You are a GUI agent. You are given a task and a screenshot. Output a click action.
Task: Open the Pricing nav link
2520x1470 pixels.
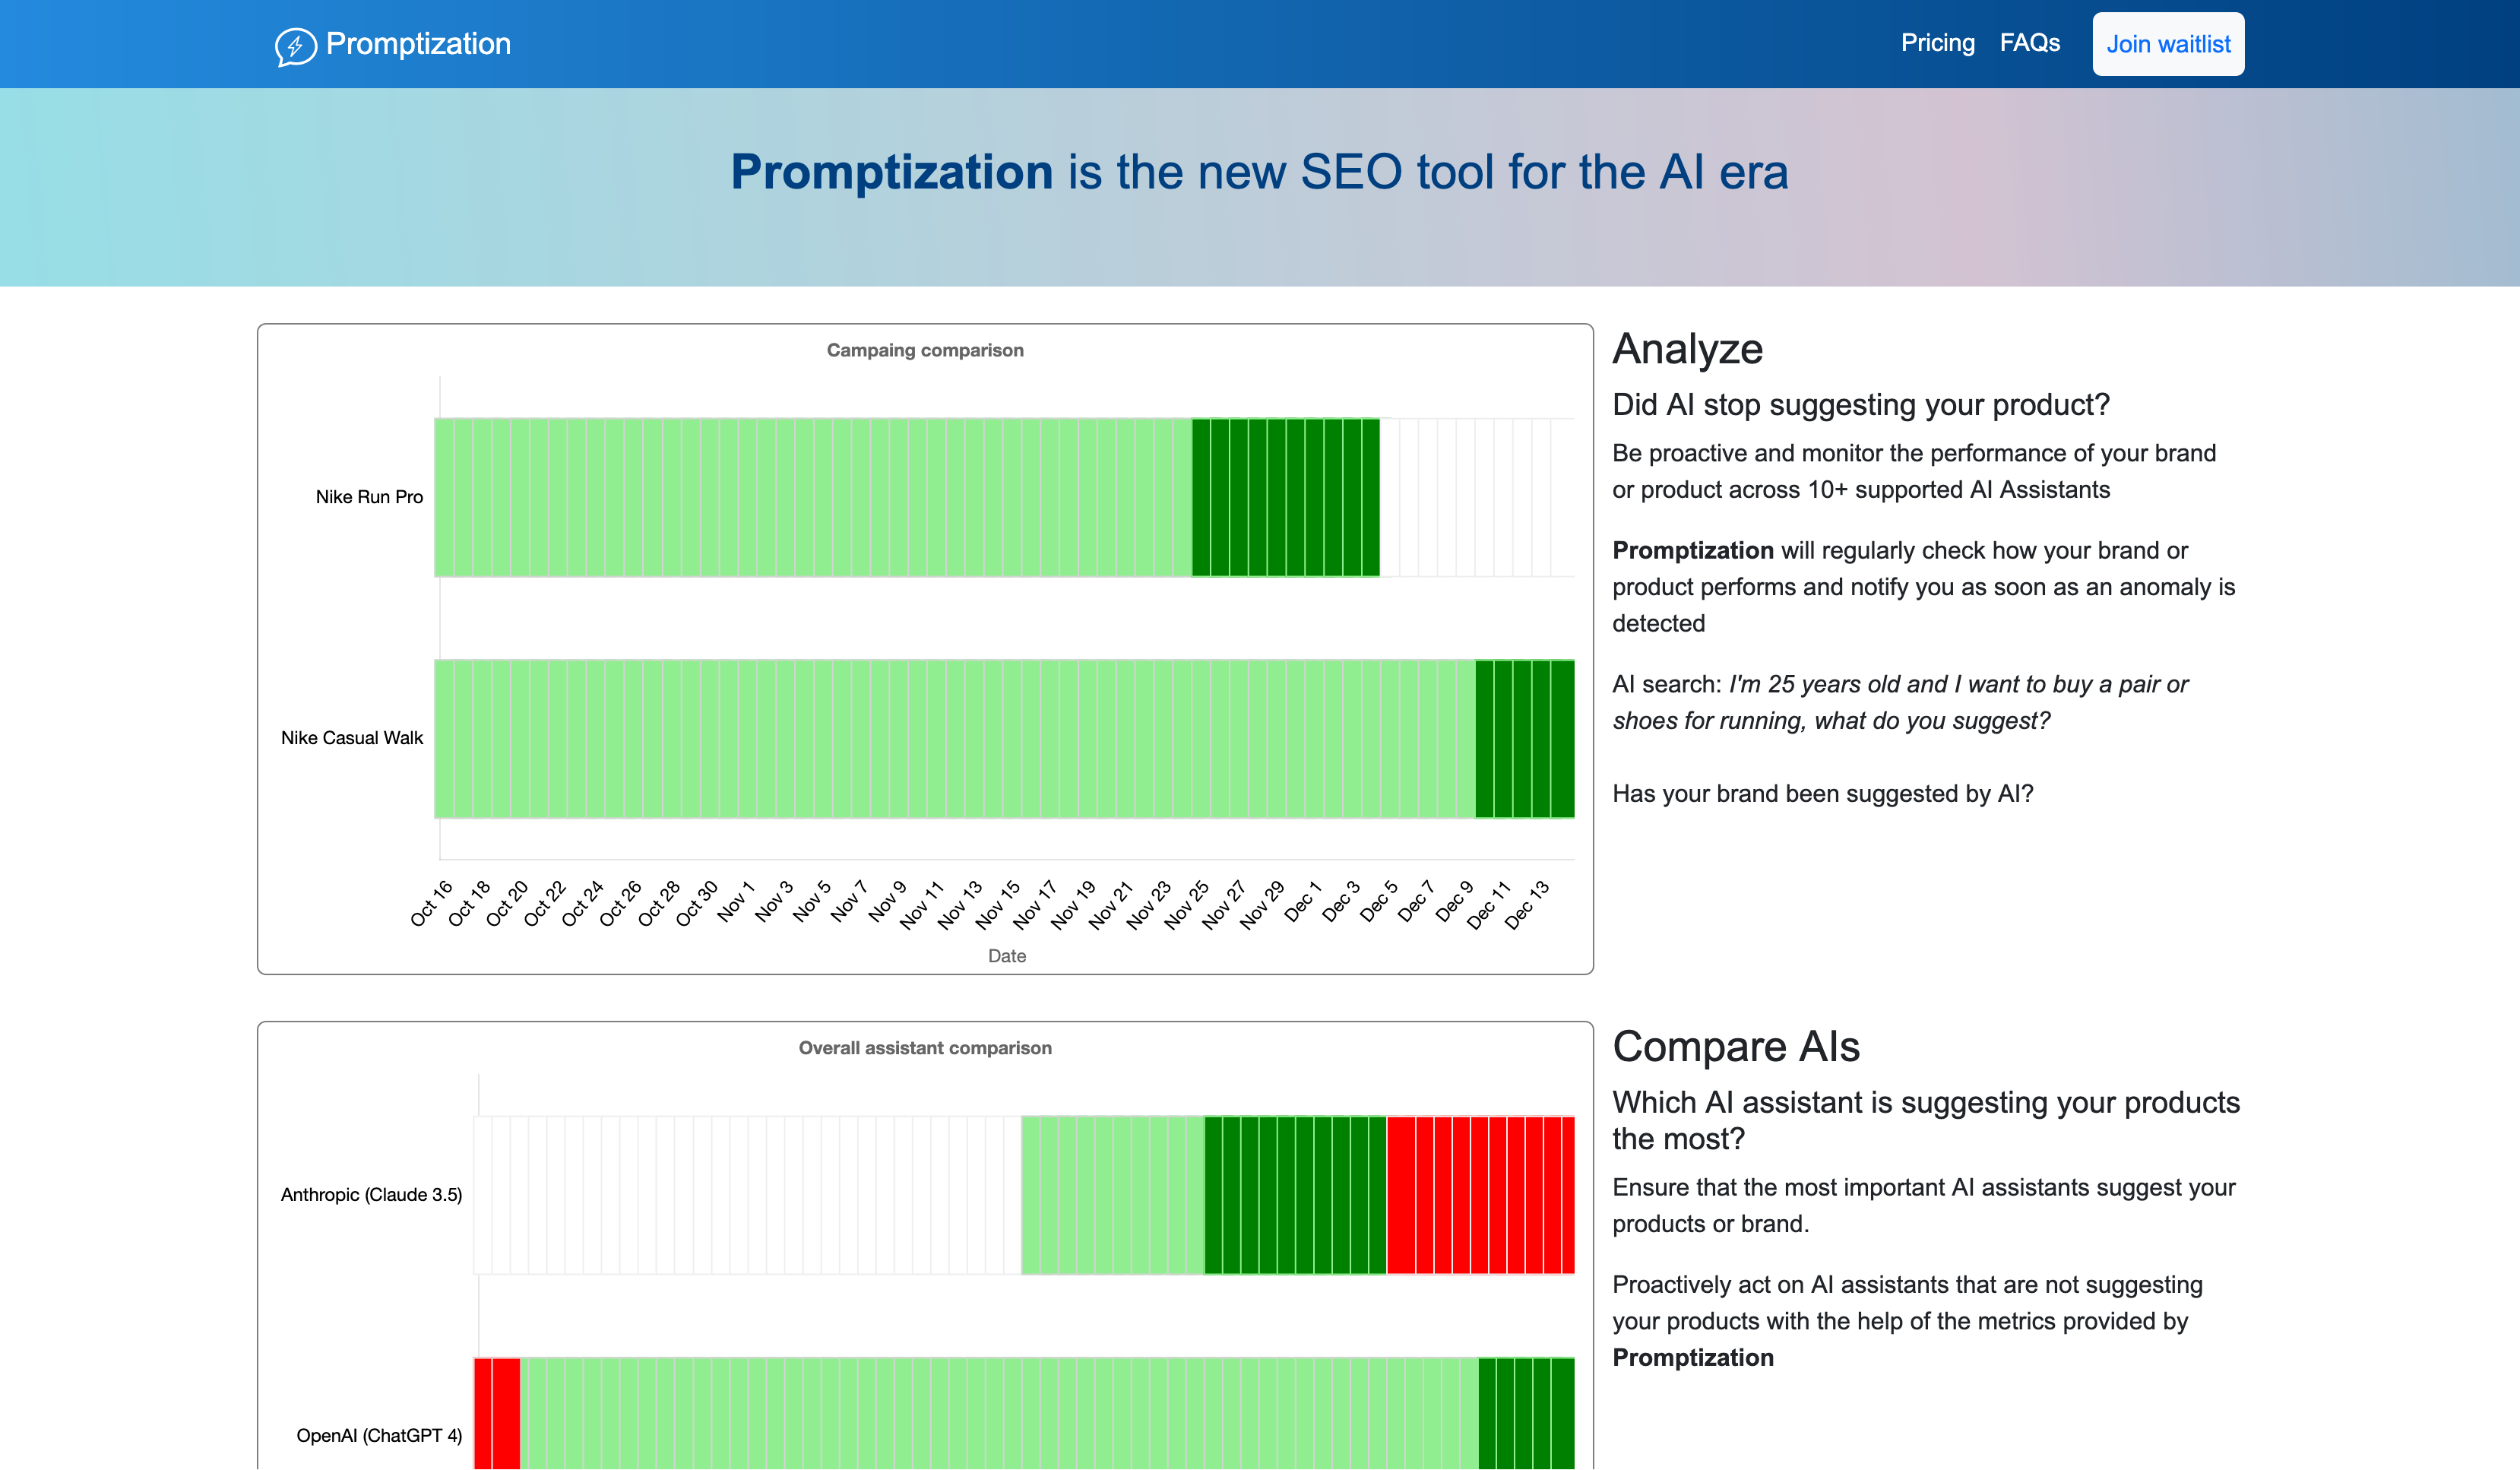(x=1937, y=43)
